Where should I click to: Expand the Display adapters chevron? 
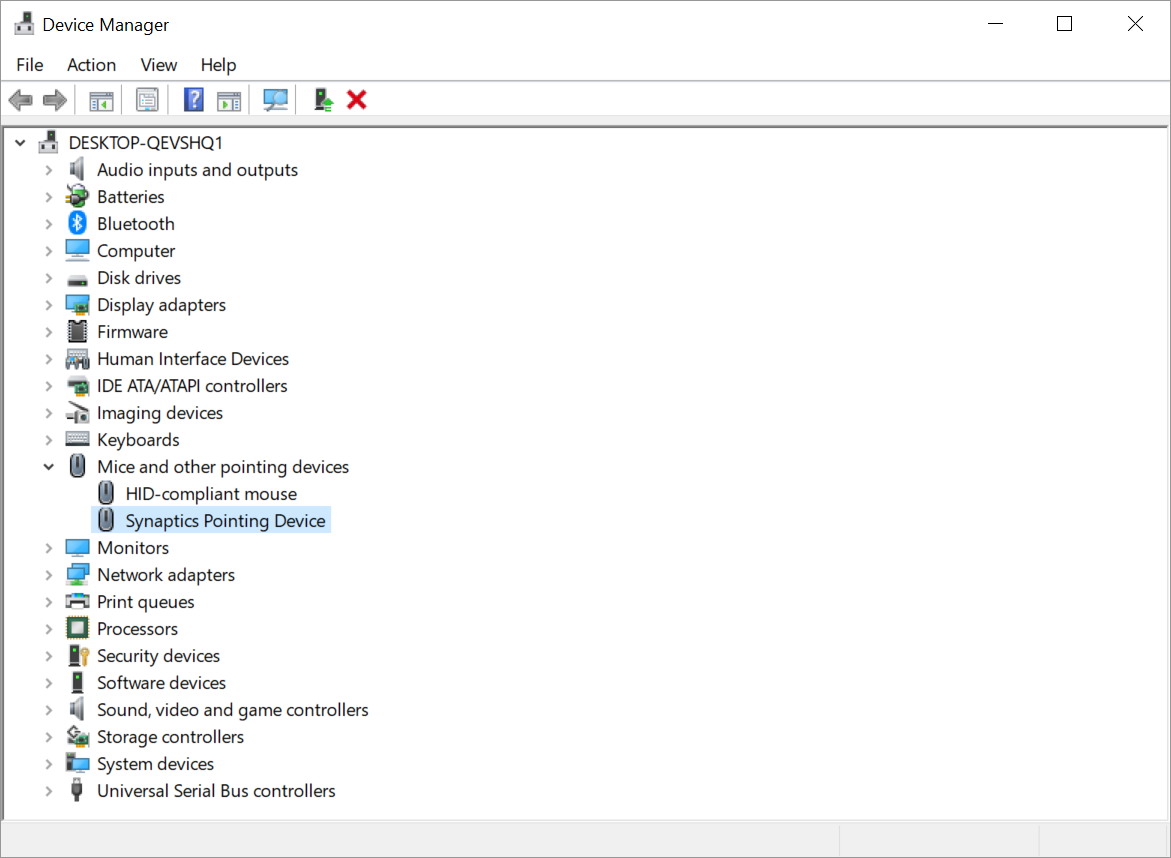[x=49, y=305]
